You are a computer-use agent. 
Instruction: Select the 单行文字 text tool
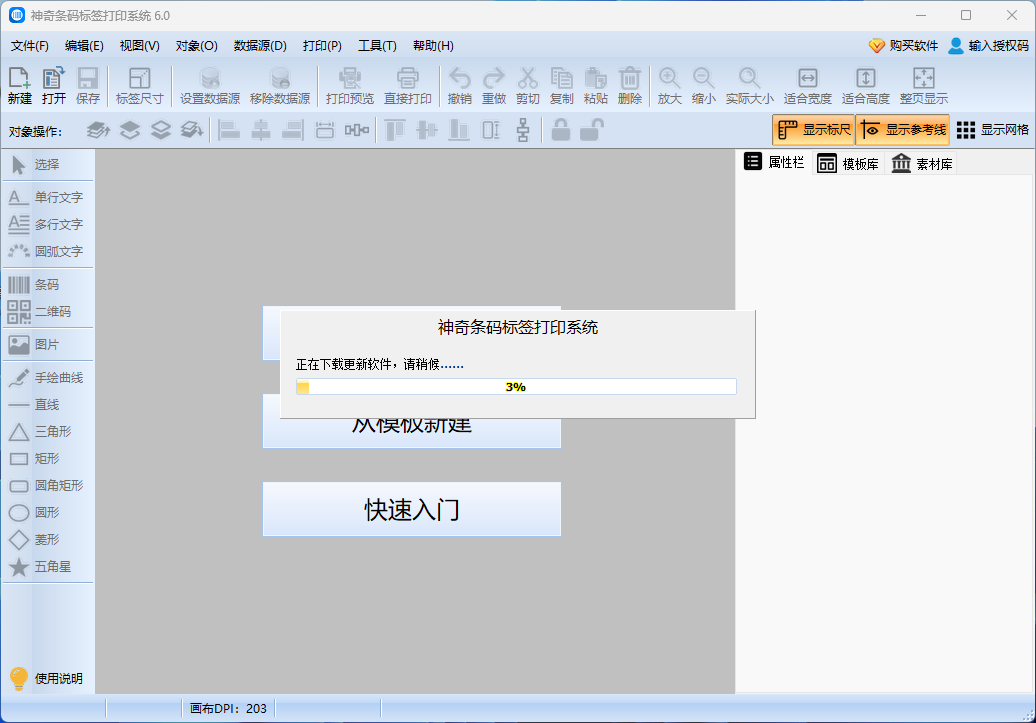click(48, 197)
